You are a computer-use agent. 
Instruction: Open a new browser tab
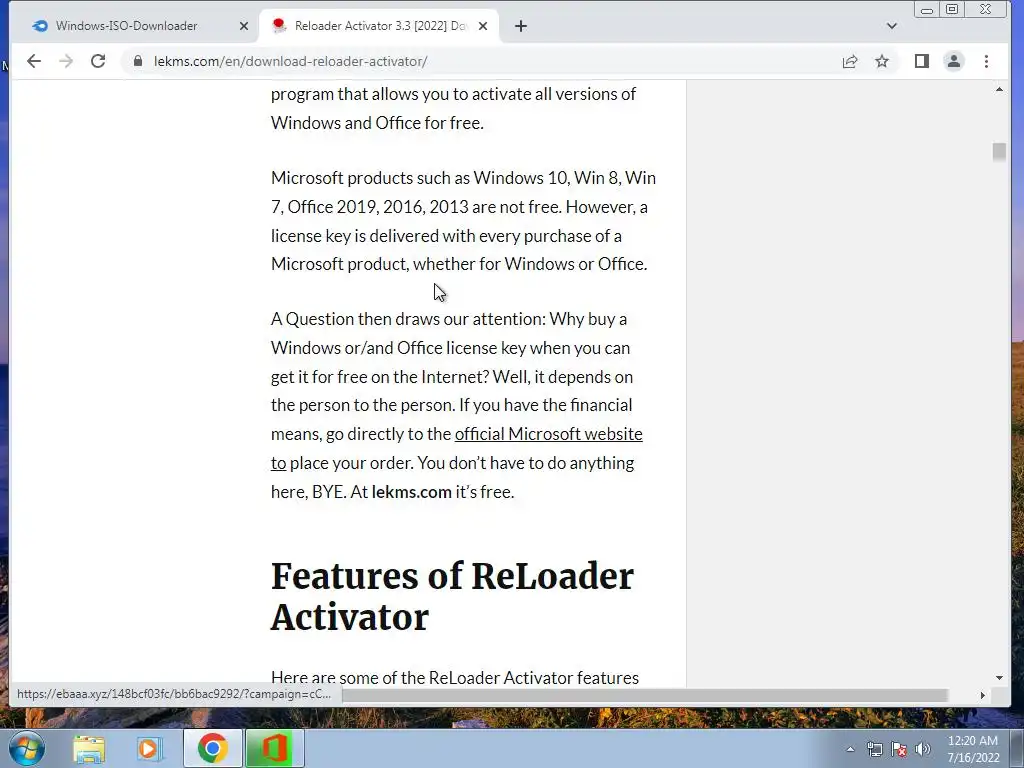[x=520, y=26]
